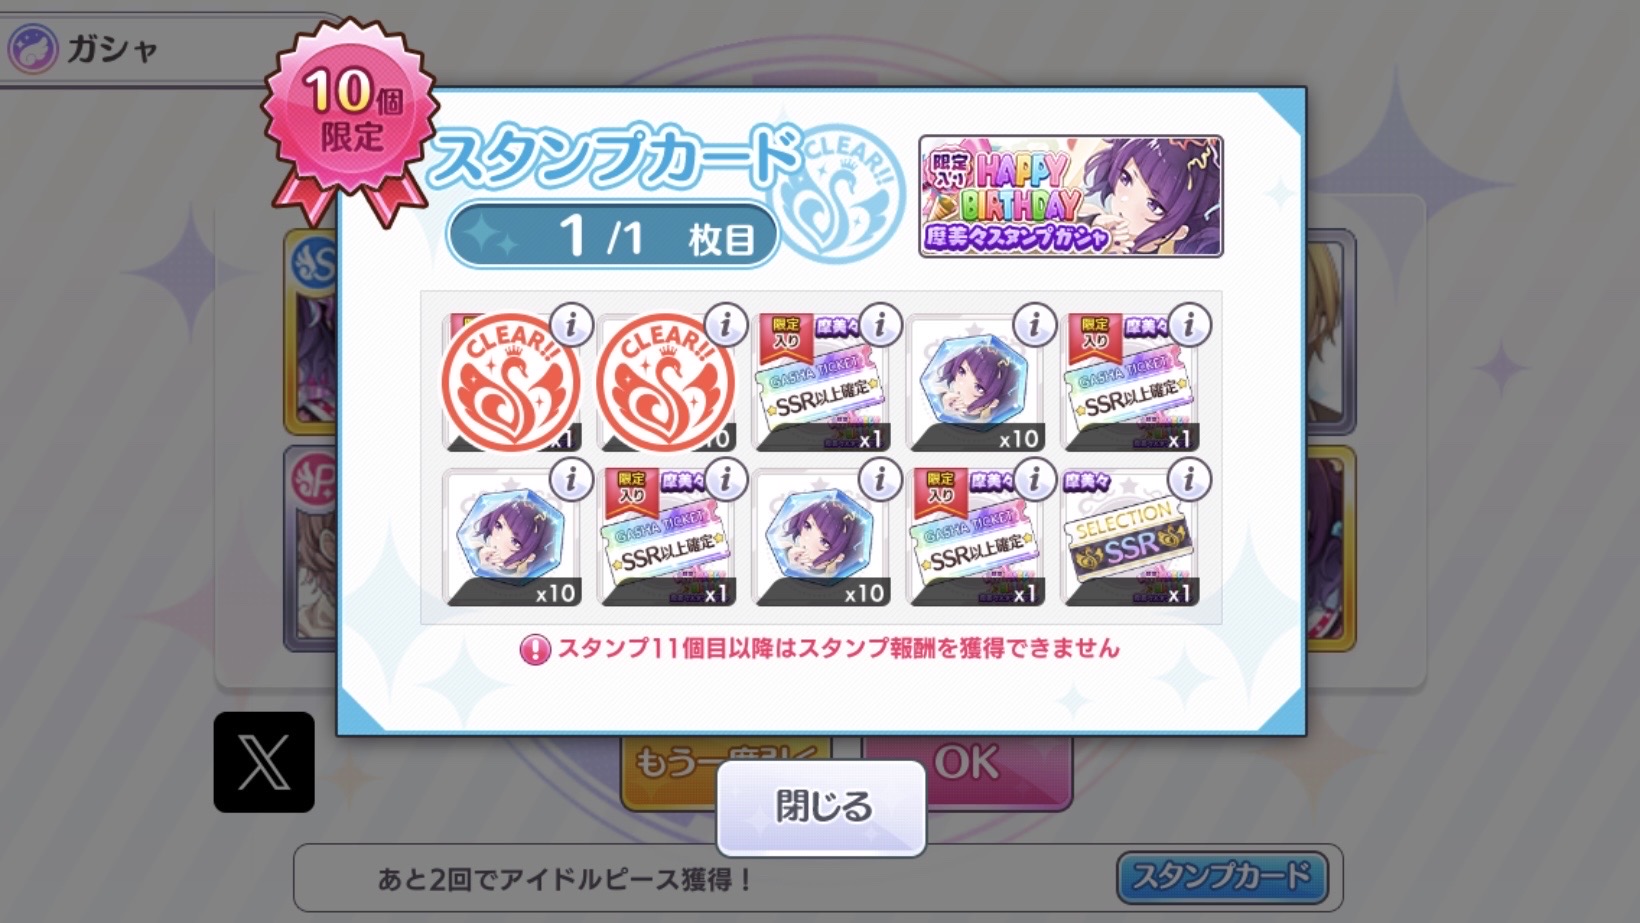
Task: Open the スタンプカード button at bottom right
Action: click(x=1222, y=877)
